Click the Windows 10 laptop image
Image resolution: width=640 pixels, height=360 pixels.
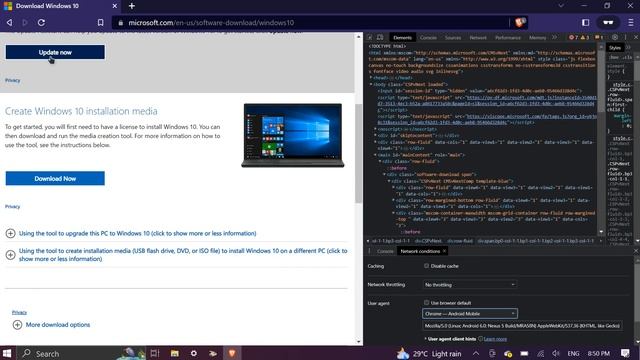pos(293,136)
